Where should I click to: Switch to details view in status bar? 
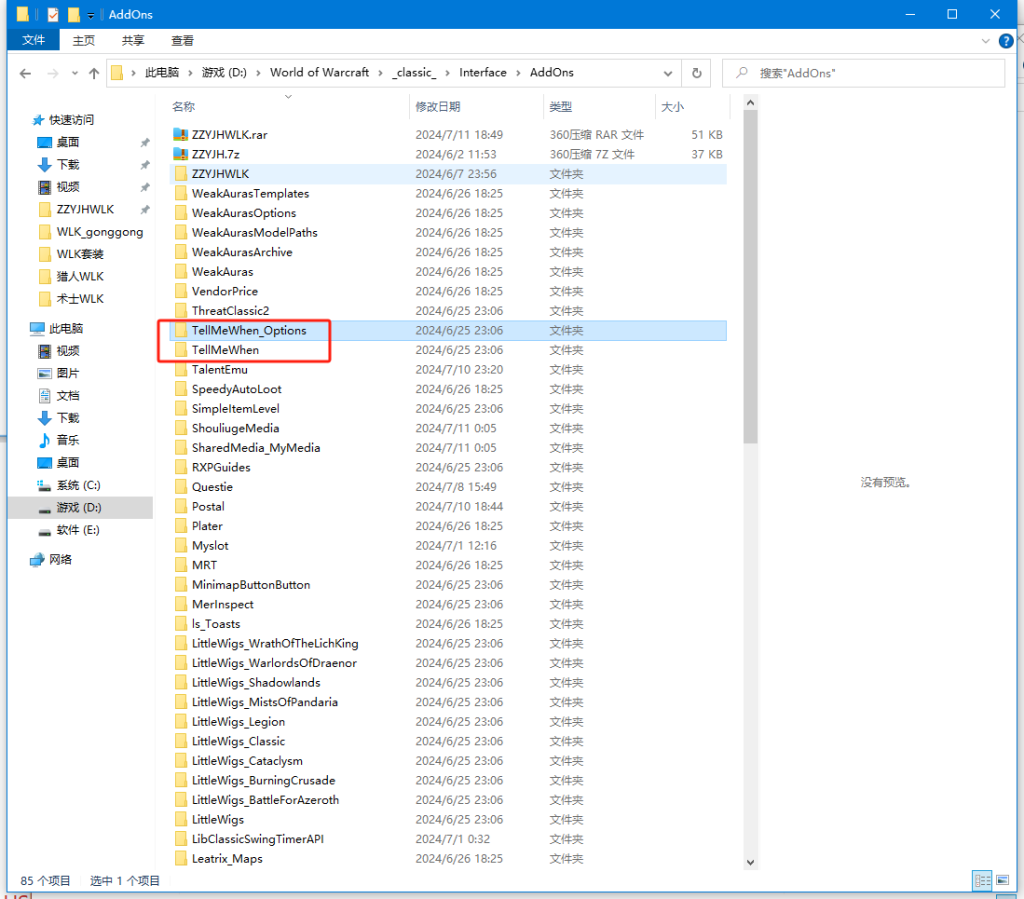[x=981, y=880]
